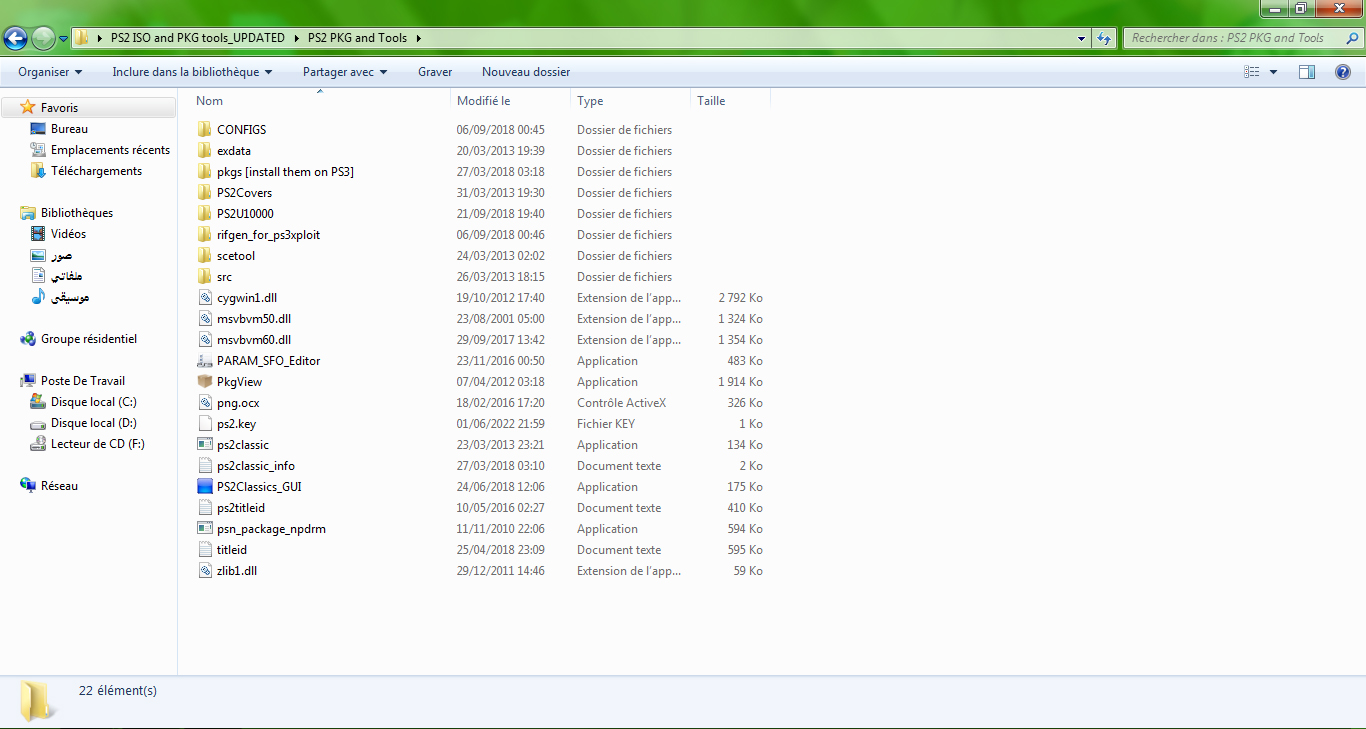Click the refresh icon beside address bar
The image size is (1366, 729).
pos(1104,38)
